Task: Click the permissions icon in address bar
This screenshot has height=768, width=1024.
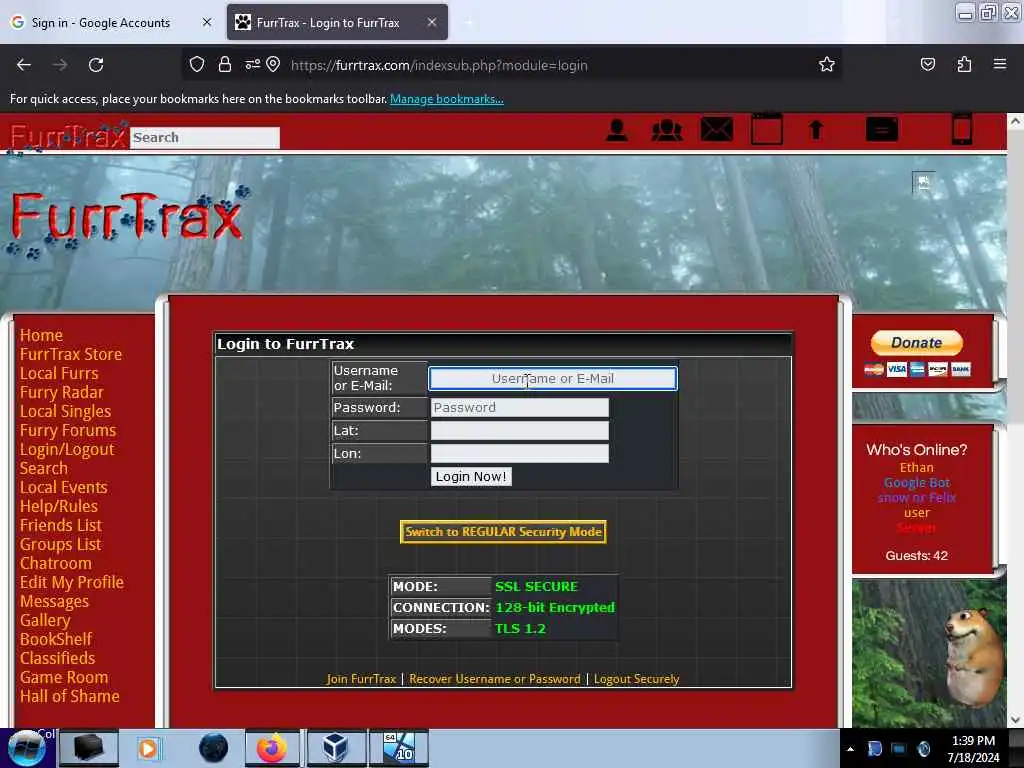Action: 252,65
